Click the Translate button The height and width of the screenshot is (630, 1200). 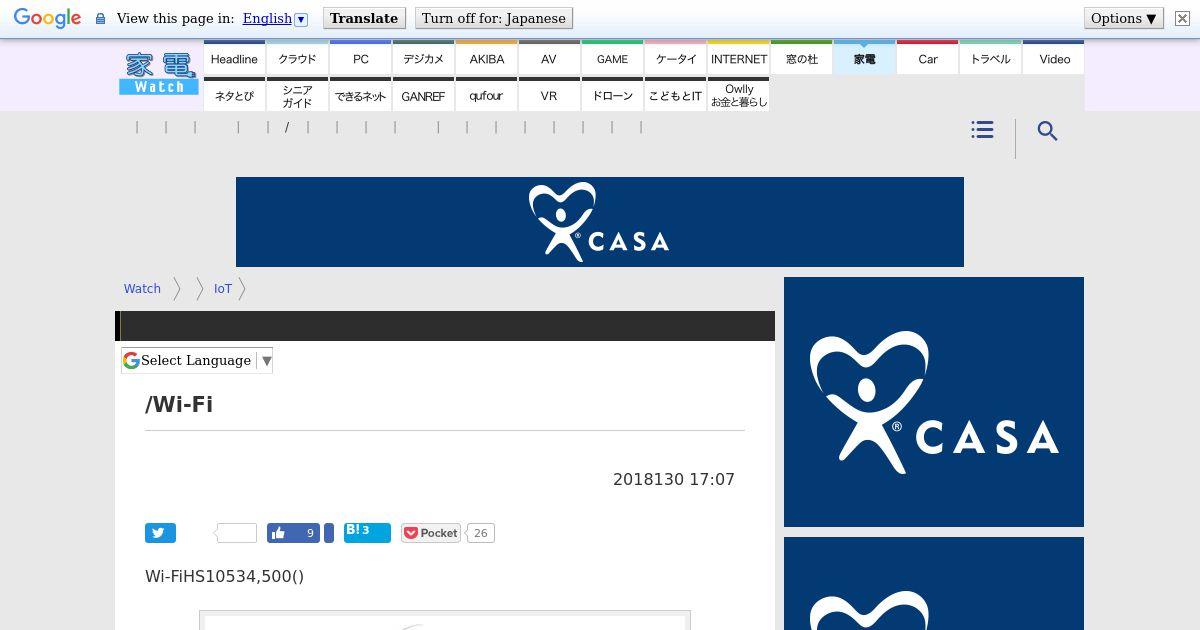(x=364, y=18)
